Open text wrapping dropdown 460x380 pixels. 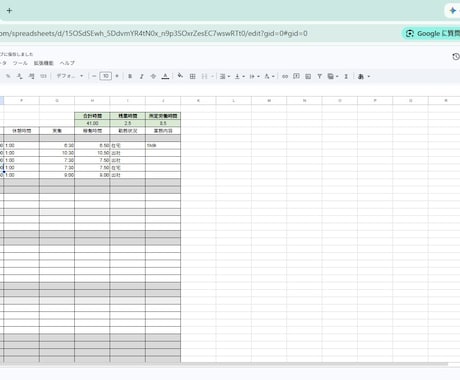point(254,76)
